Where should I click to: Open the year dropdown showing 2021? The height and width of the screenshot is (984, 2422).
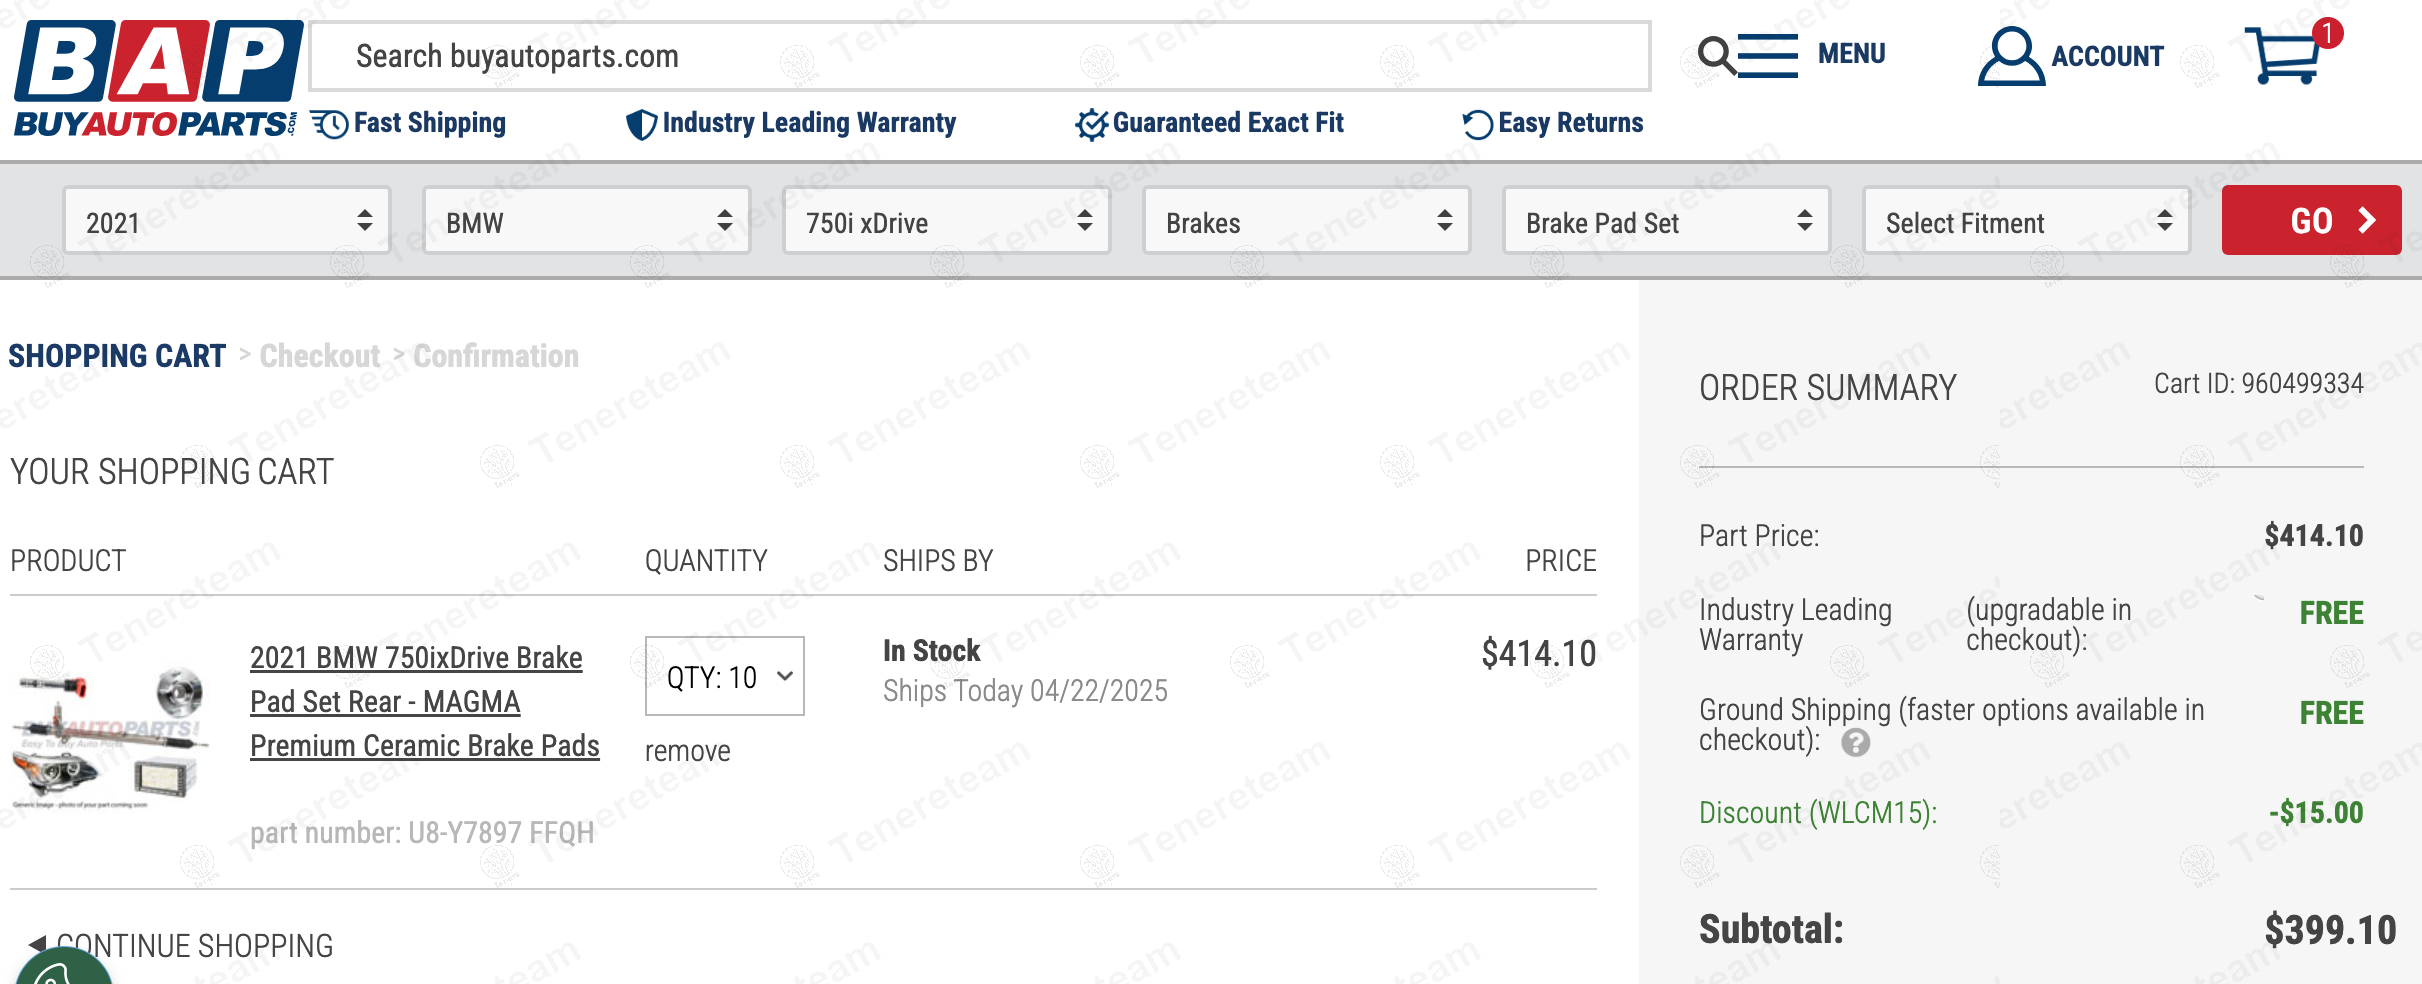pos(227,221)
